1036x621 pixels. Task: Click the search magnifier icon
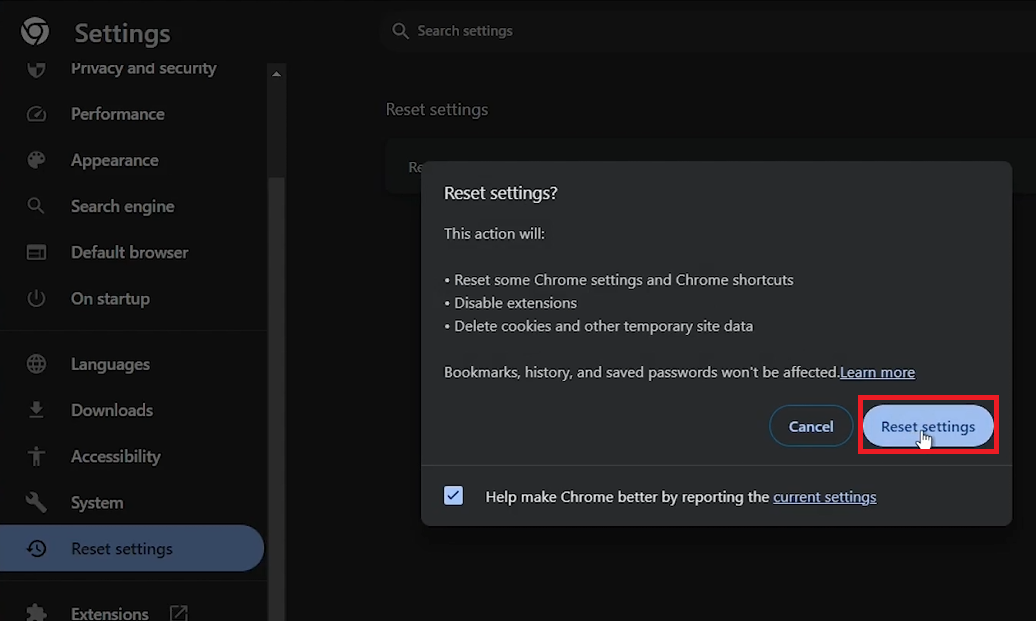click(400, 31)
